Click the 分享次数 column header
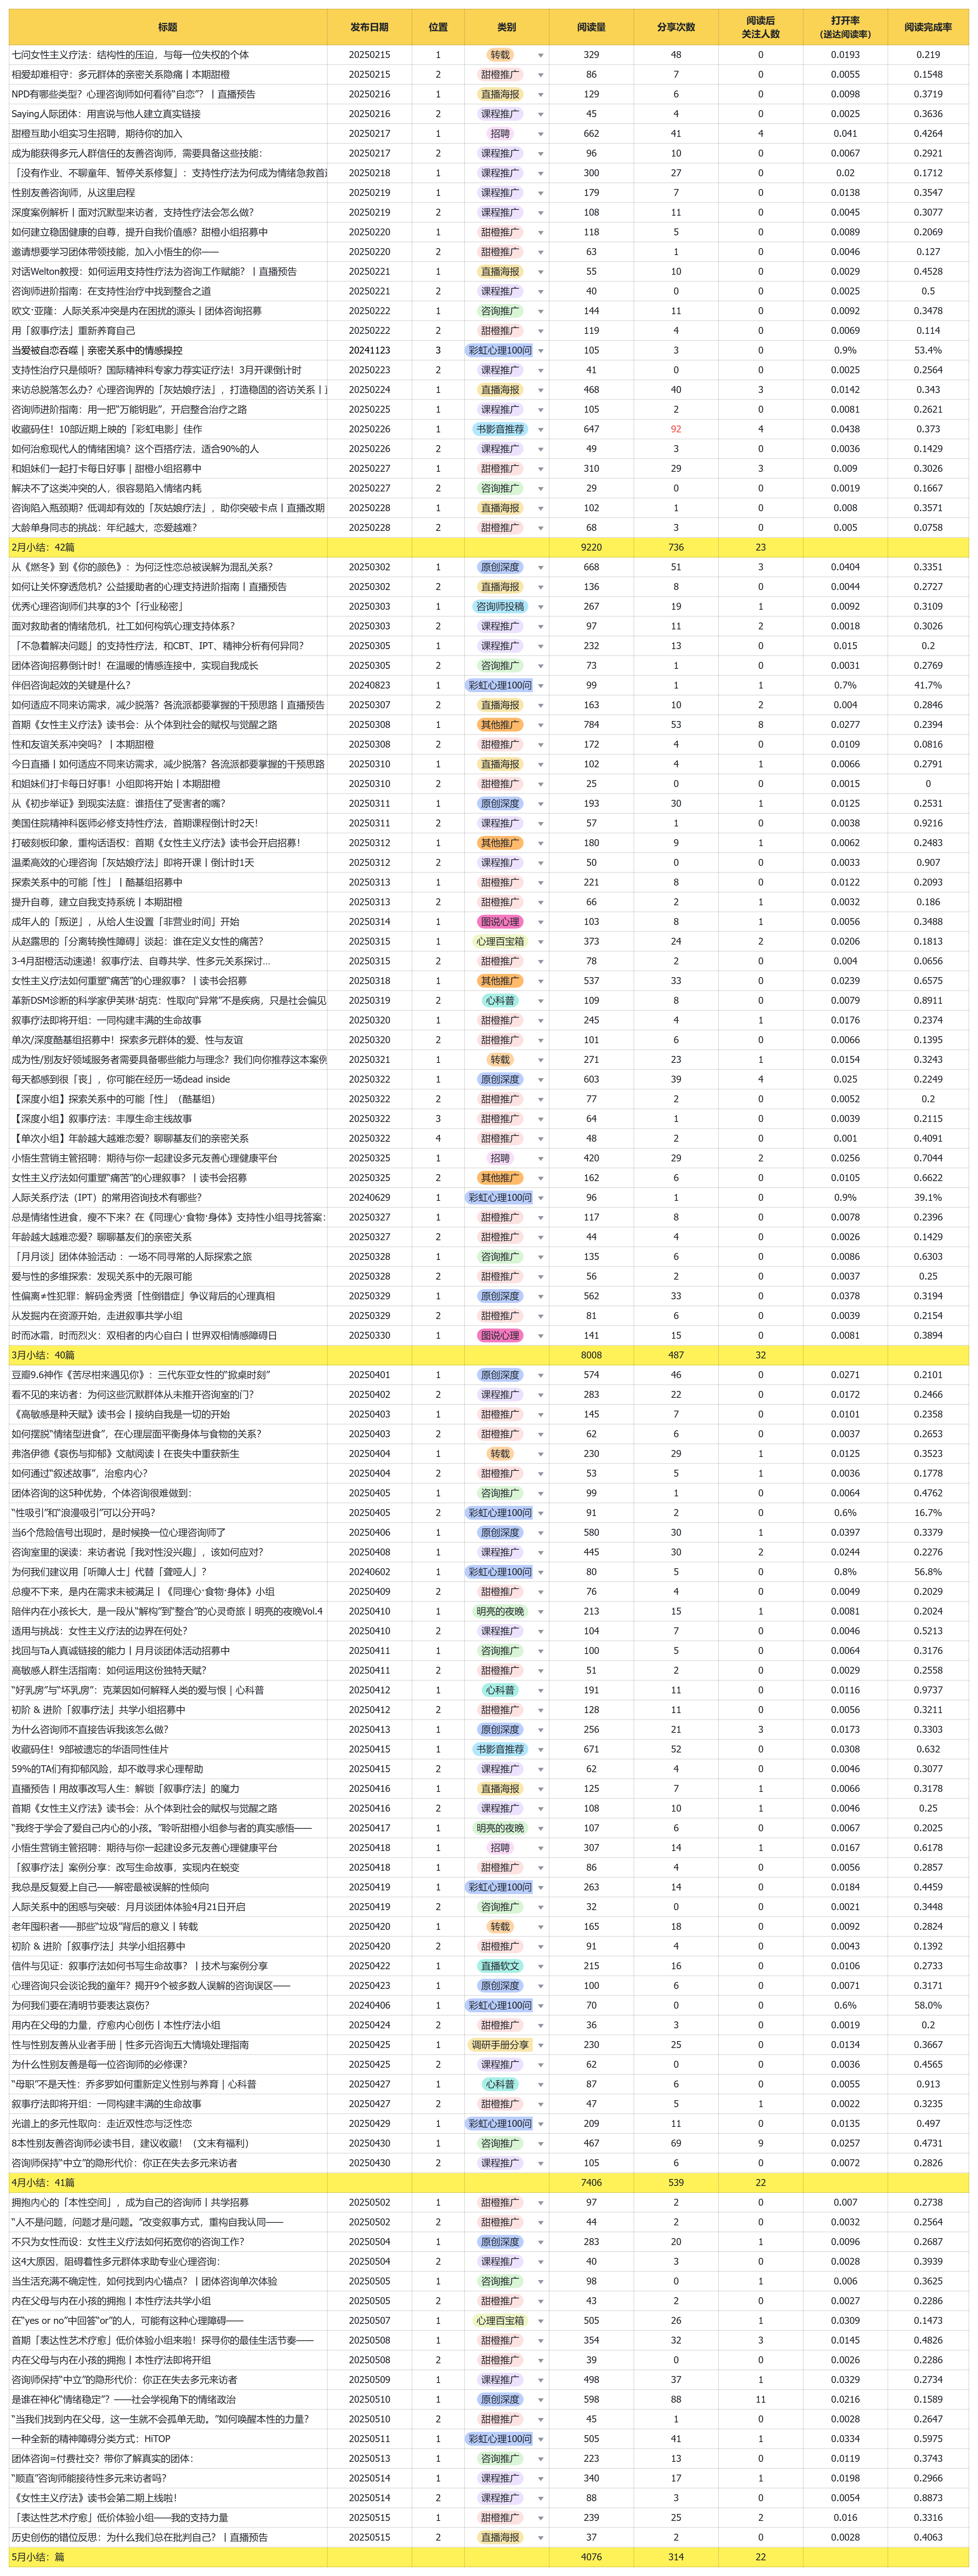 675,27
